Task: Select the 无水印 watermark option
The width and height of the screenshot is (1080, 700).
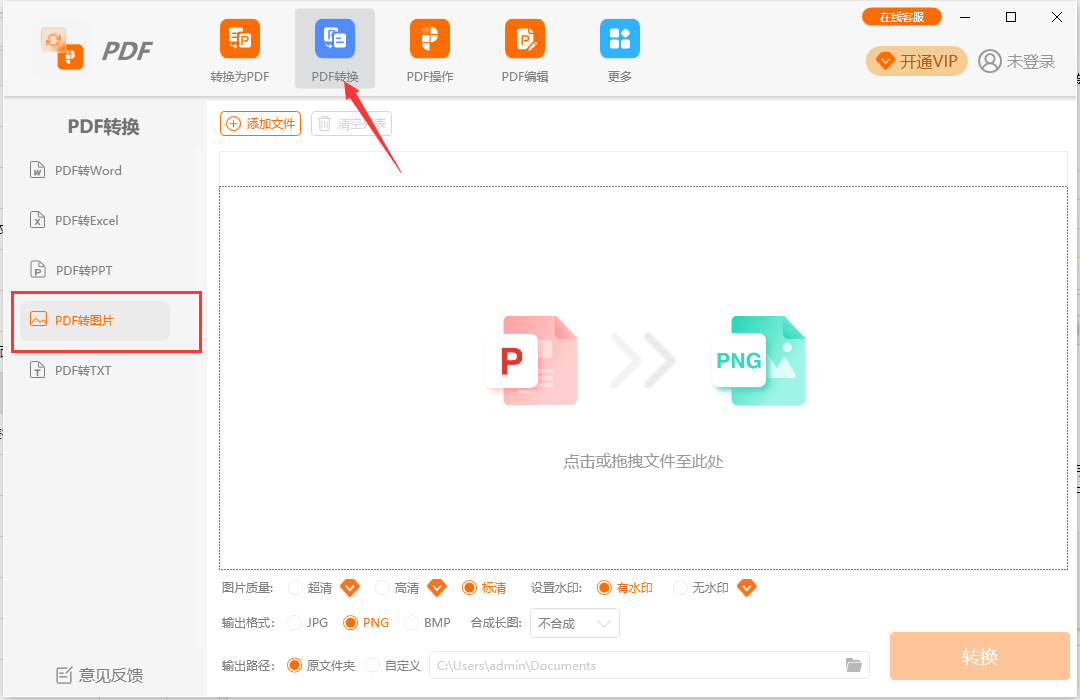Action: (680, 588)
